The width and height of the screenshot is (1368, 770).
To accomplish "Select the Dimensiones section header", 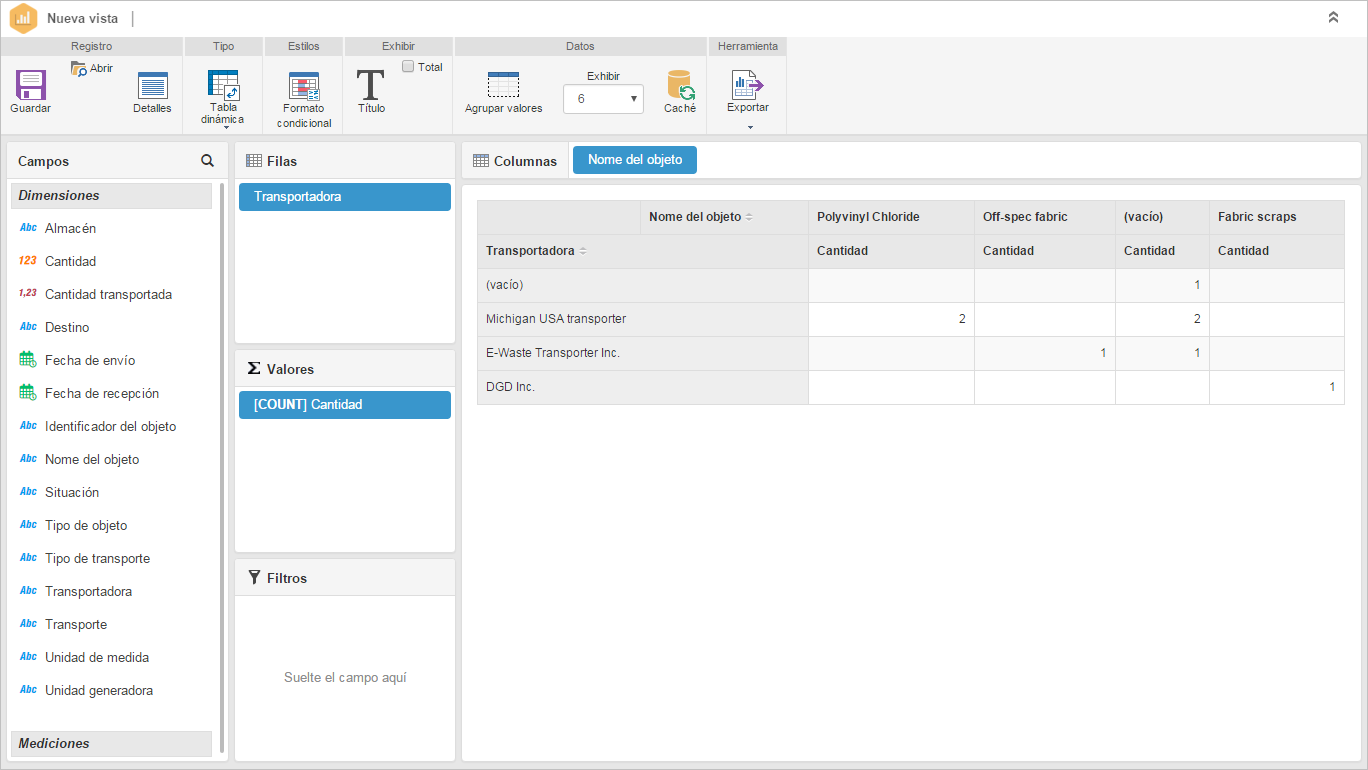I will point(111,195).
